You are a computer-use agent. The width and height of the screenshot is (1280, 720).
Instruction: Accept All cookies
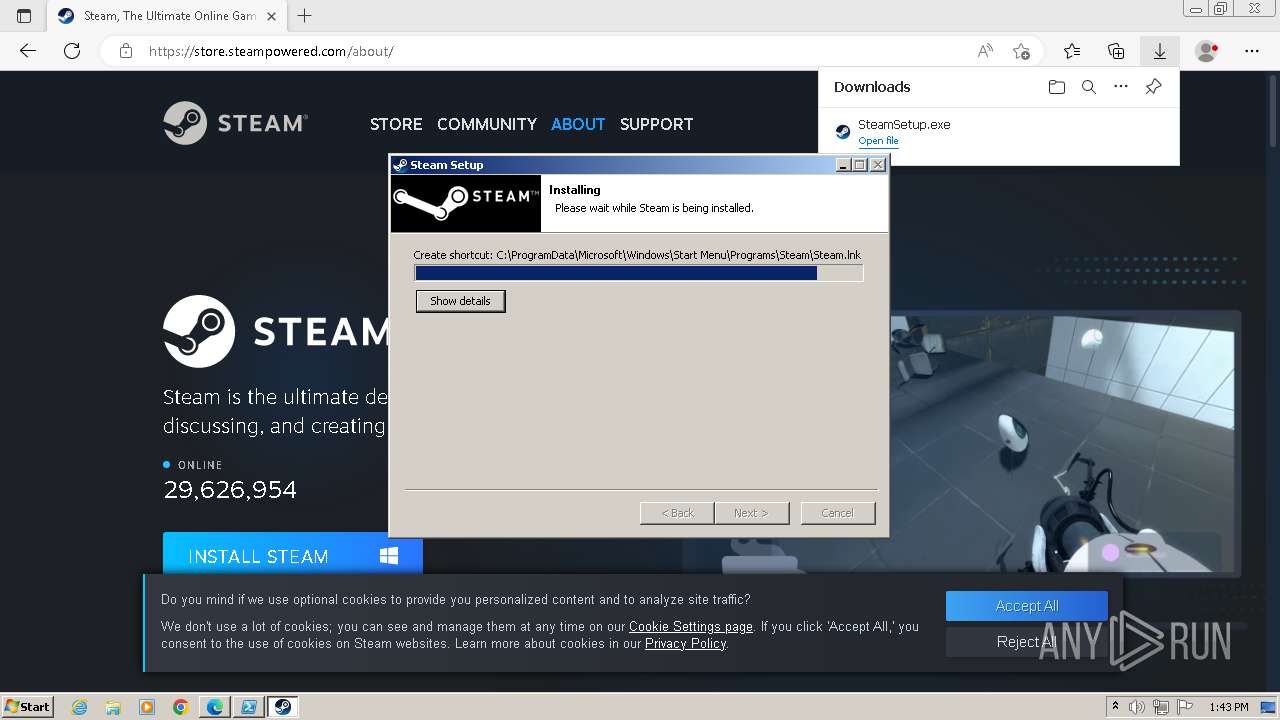[1027, 606]
